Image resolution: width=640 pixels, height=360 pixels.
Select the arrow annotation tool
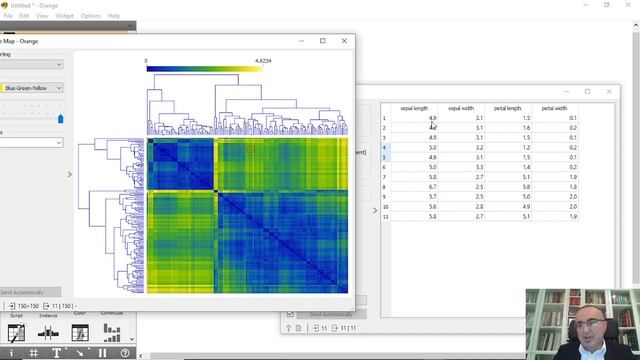(x=80, y=353)
